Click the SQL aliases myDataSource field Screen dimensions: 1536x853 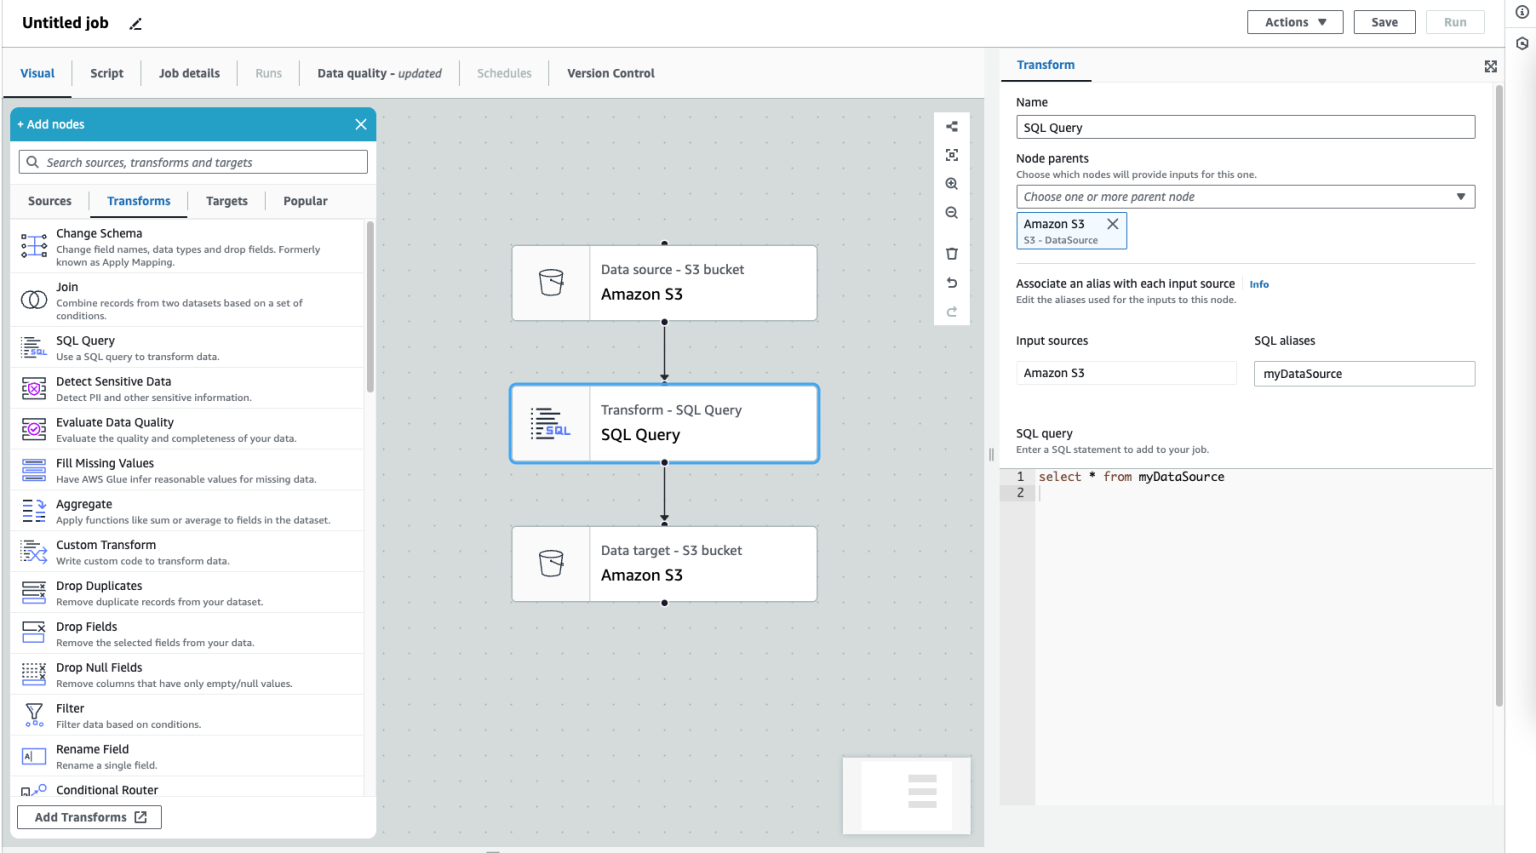(x=1363, y=374)
